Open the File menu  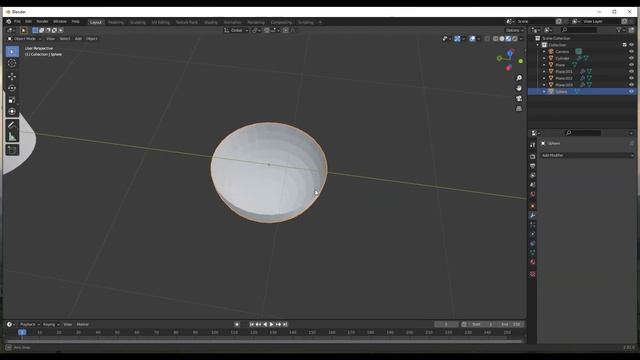17,22
